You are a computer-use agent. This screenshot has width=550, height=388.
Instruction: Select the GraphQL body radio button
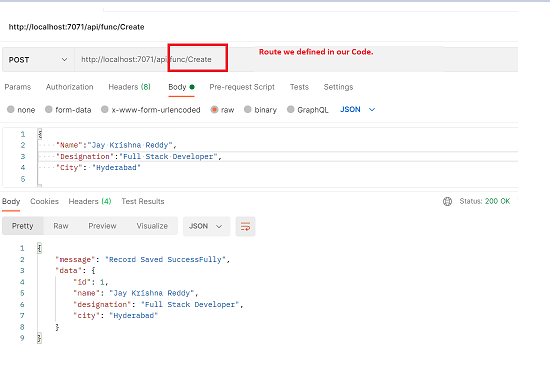pos(290,109)
